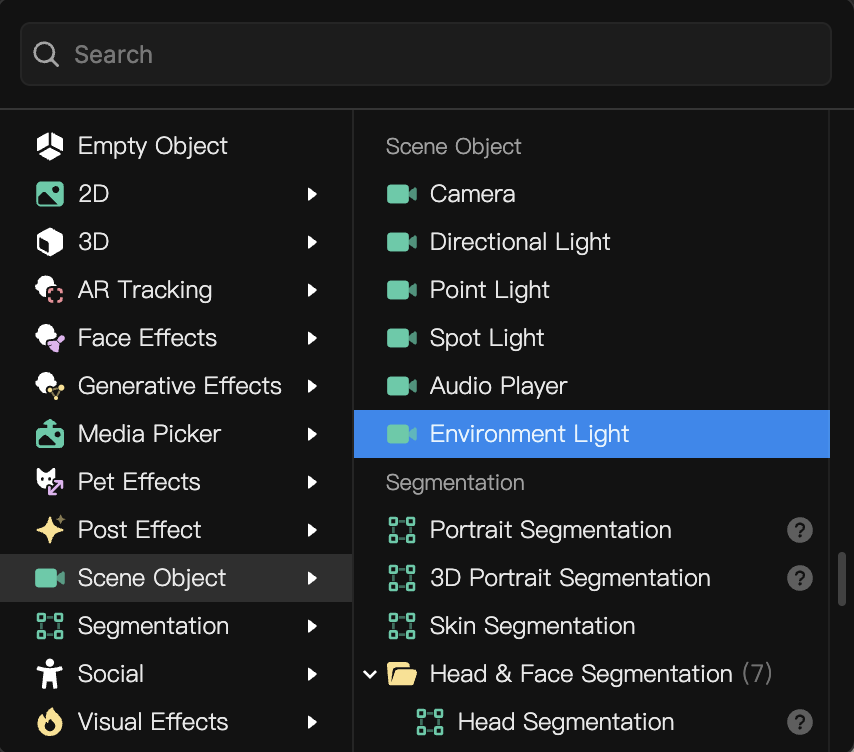
Task: Add a Spot Light object
Action: pos(591,338)
